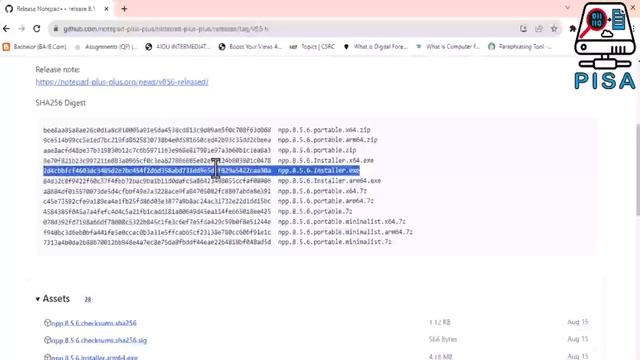Open the Bachelor (BA/B.Com) bookmark

[35, 47]
